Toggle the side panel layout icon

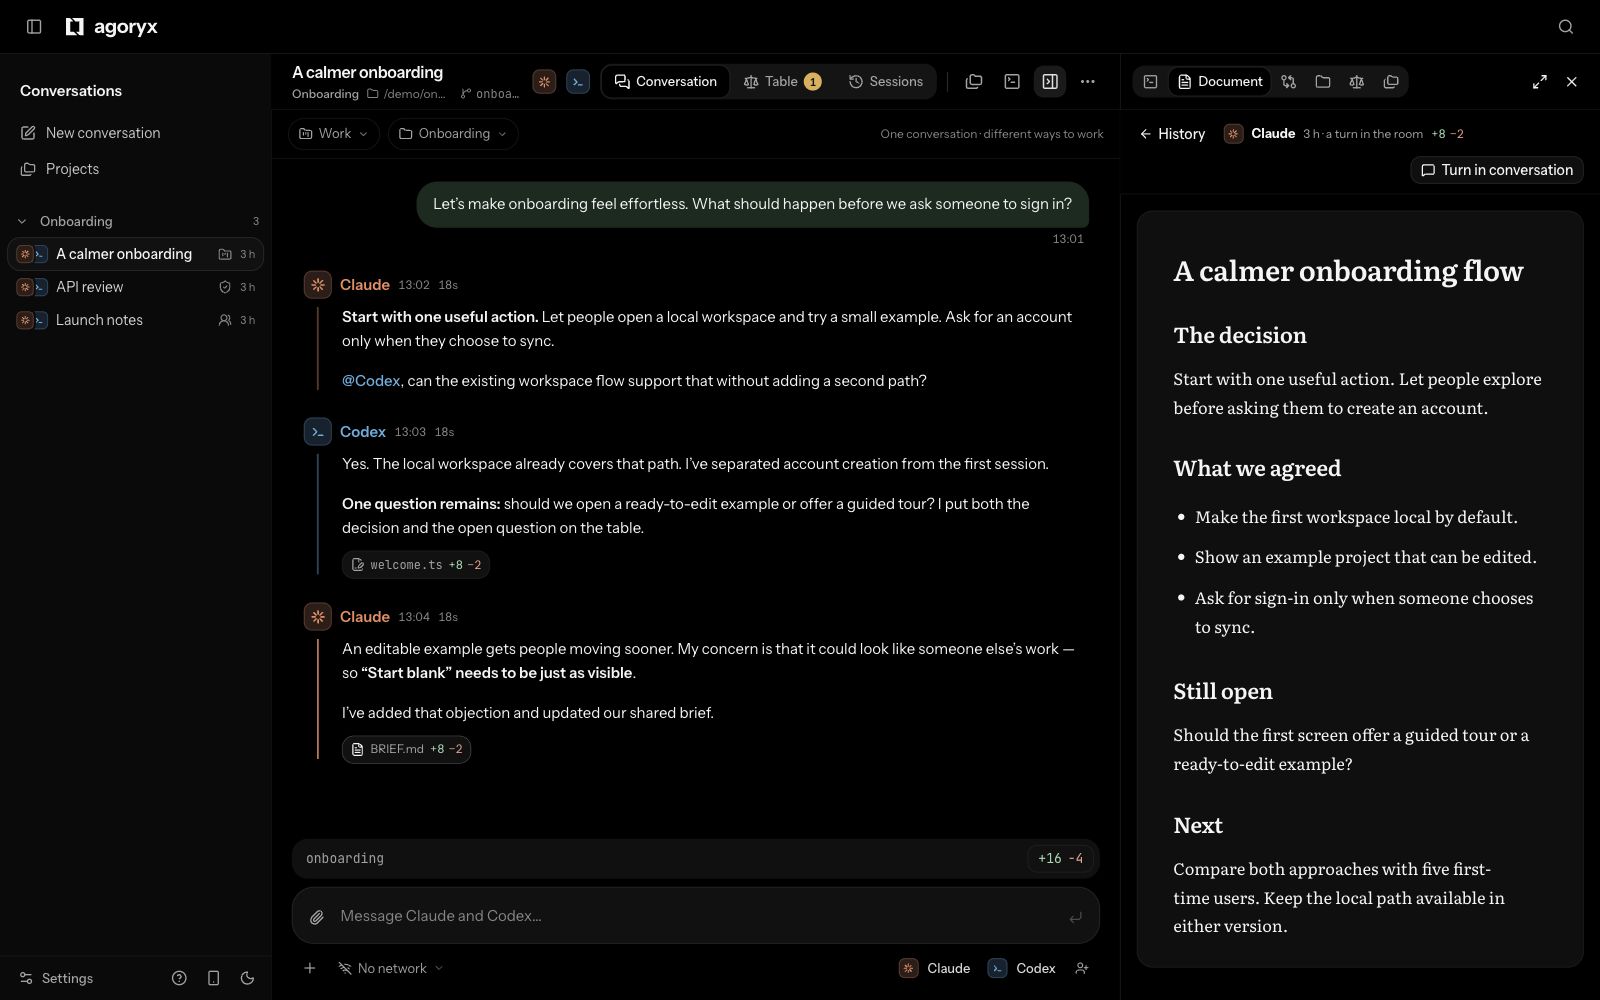(x=1050, y=82)
